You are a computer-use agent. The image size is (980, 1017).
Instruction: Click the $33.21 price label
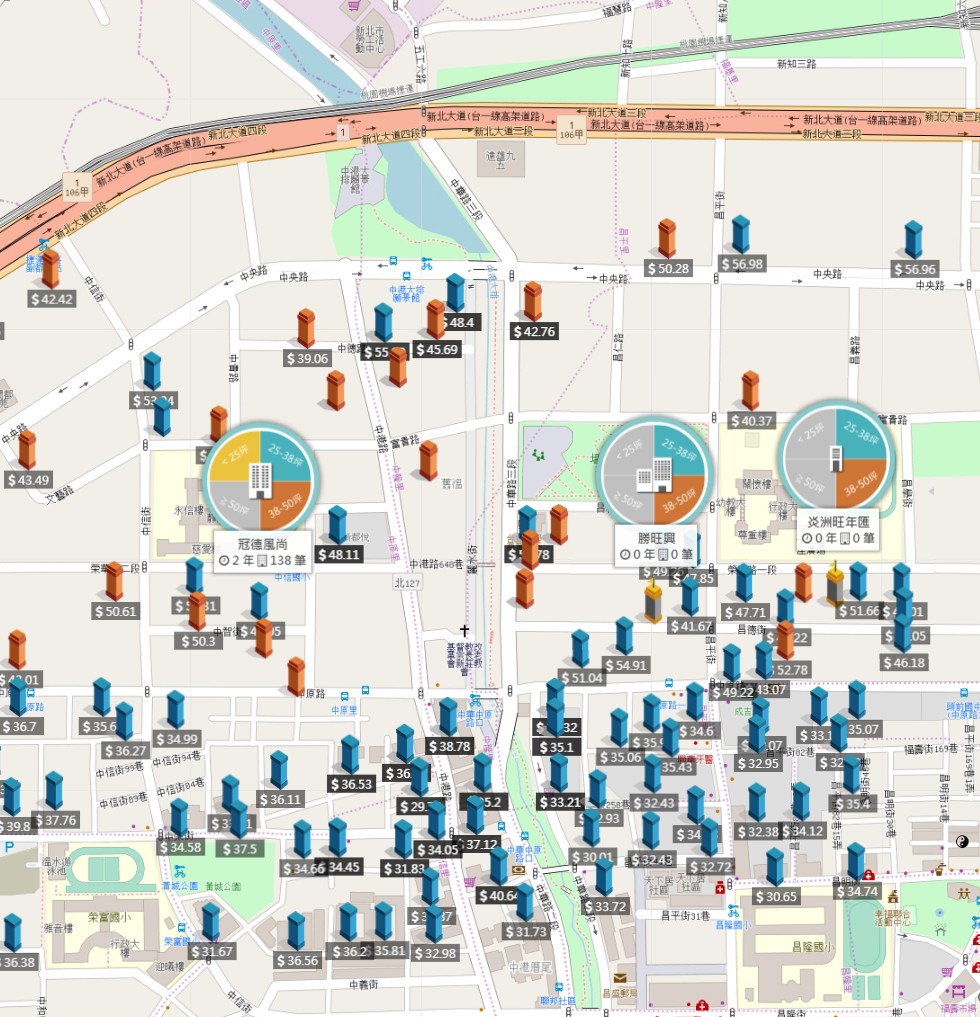pos(560,802)
